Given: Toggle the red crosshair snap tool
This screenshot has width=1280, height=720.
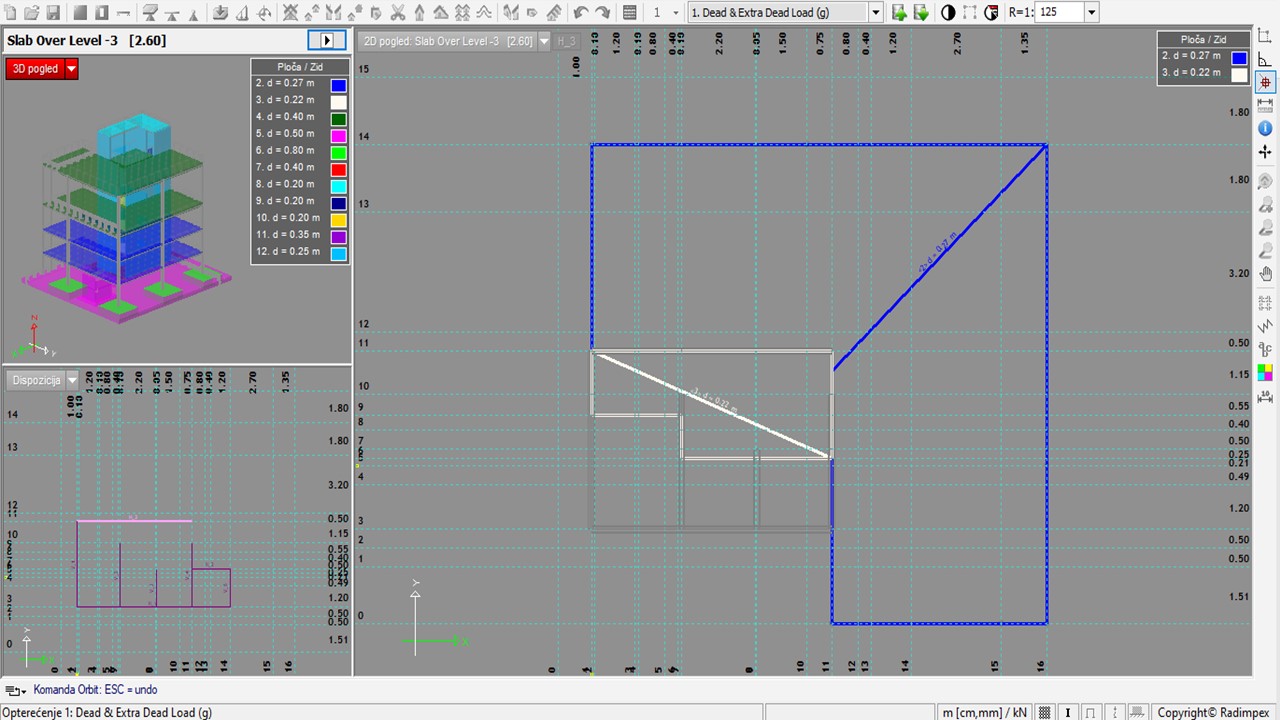Looking at the screenshot, I should click(x=1265, y=83).
